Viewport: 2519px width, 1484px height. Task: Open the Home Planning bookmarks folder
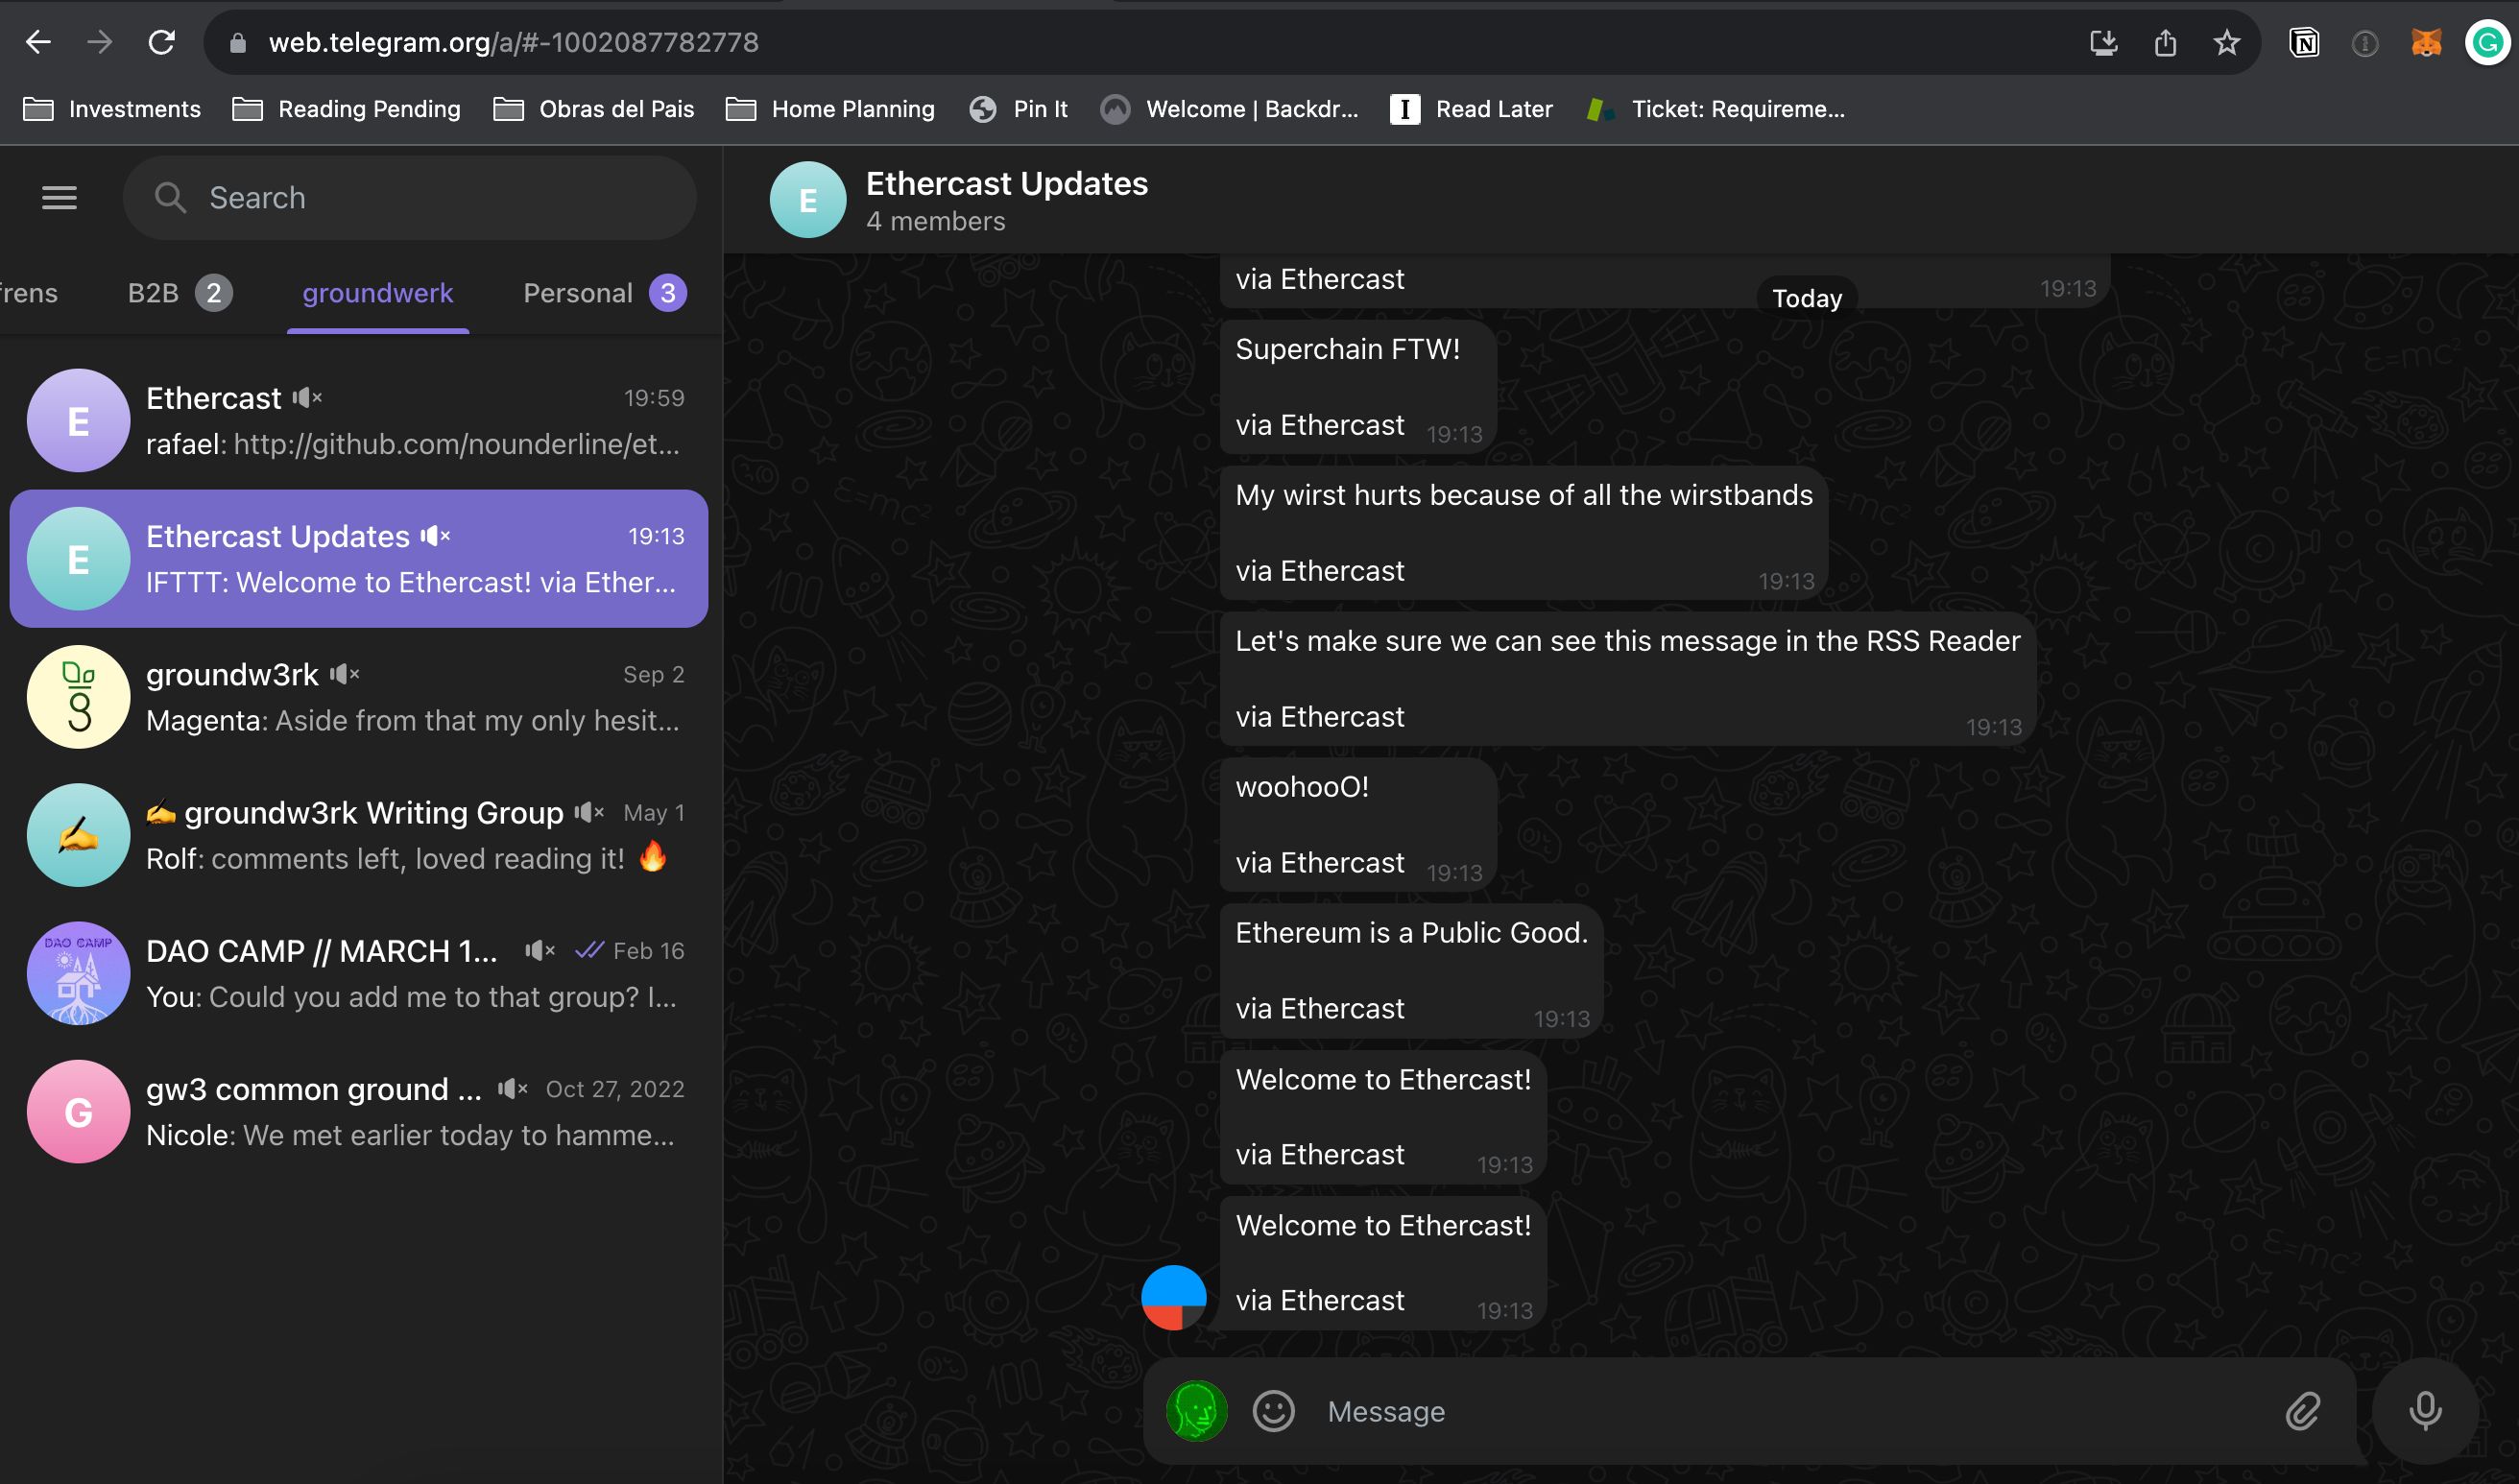click(x=831, y=109)
